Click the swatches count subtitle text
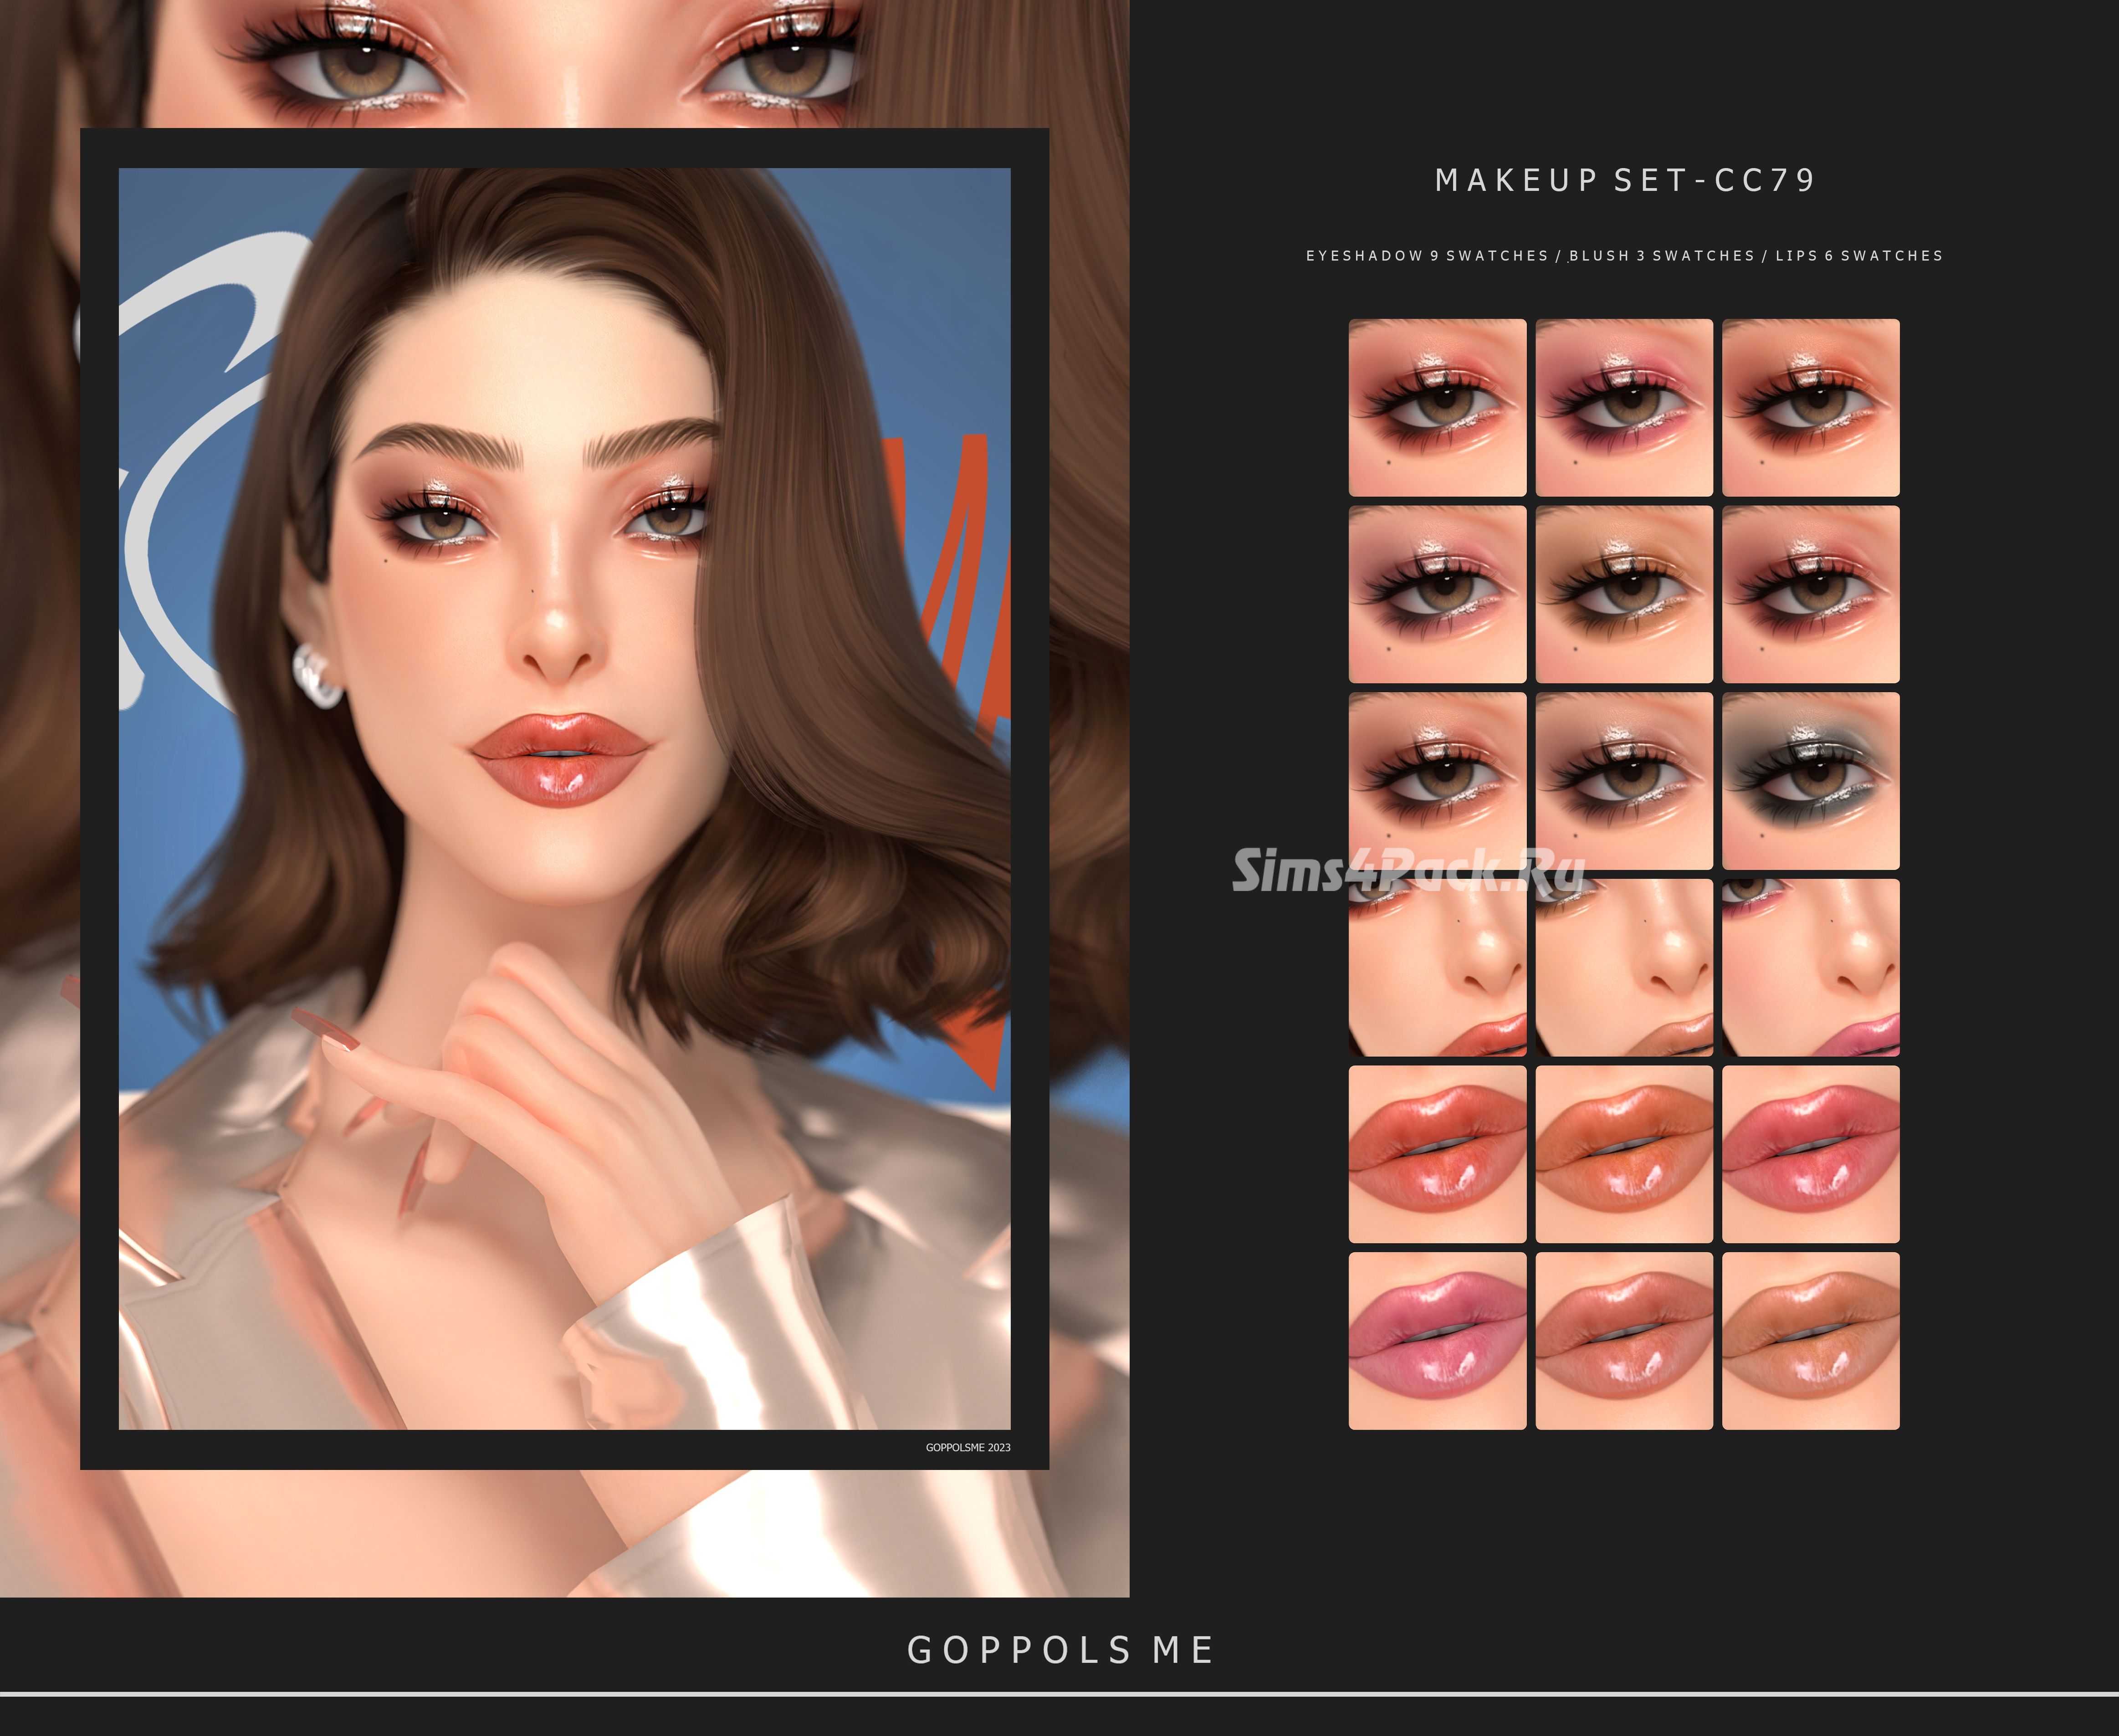 [x=1624, y=256]
